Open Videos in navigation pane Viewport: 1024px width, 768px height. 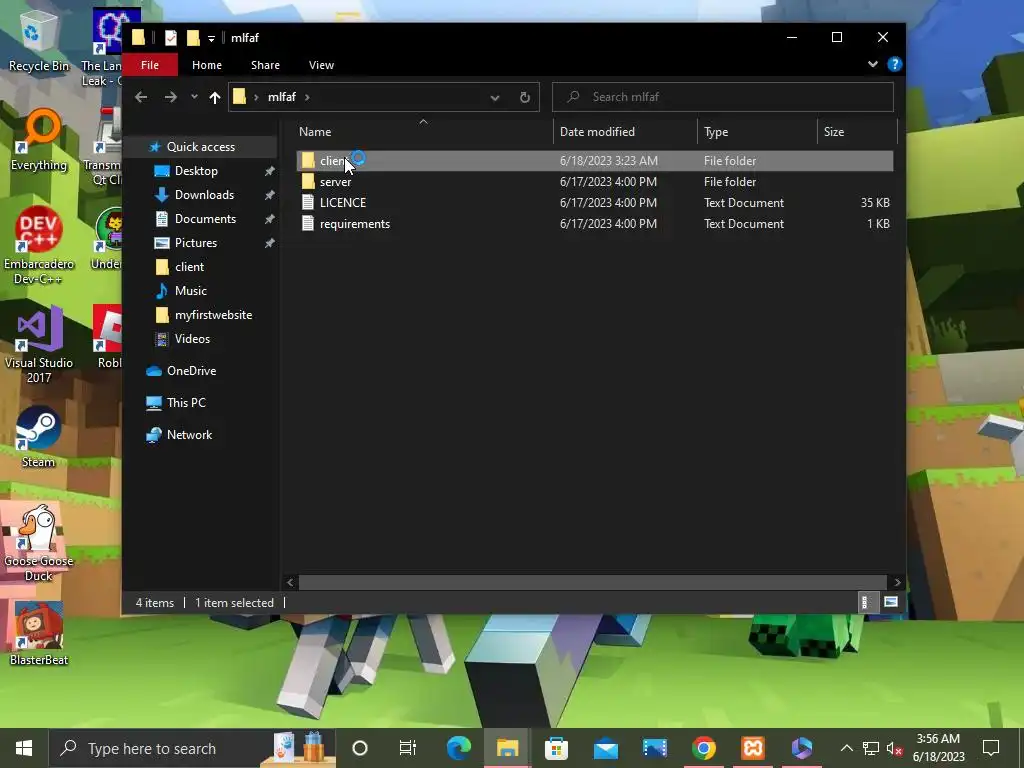[192, 339]
